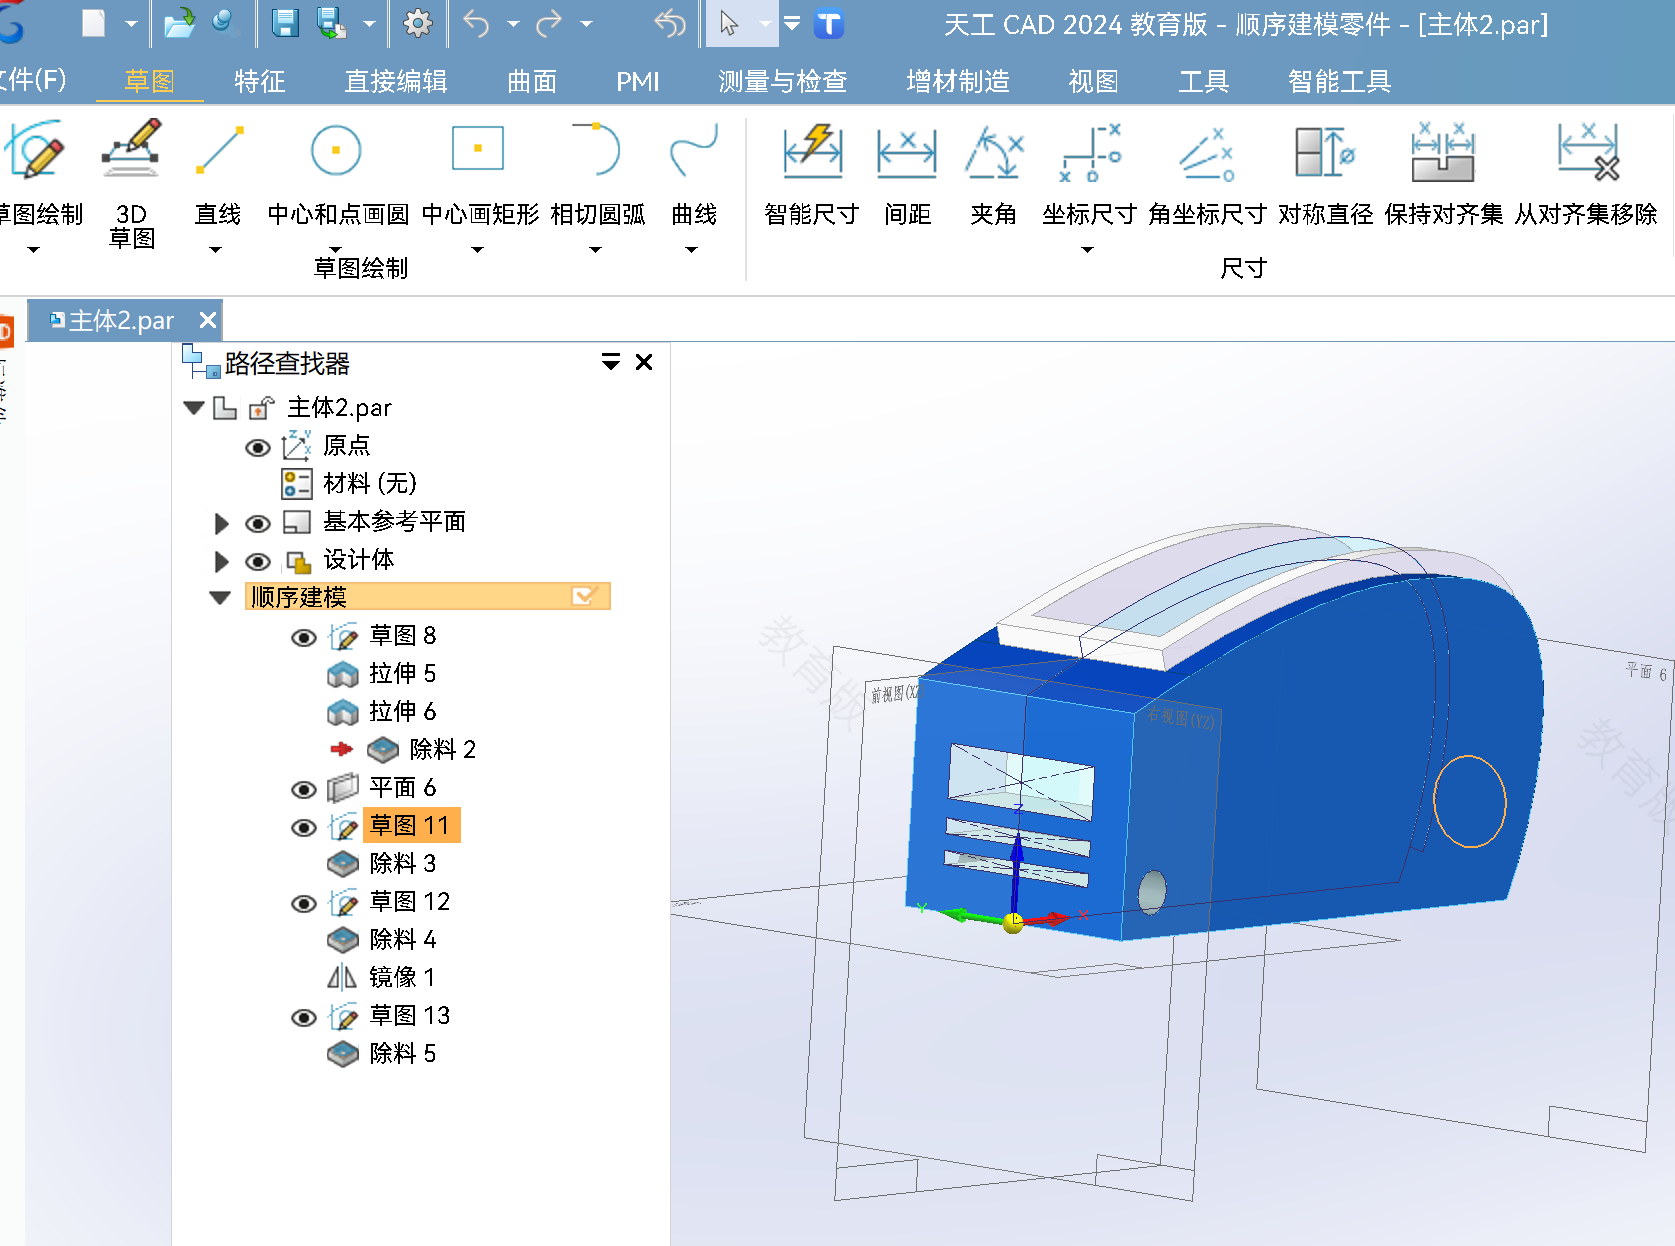Toggle visibility of 草图 8
1675x1246 pixels.
[x=304, y=637]
